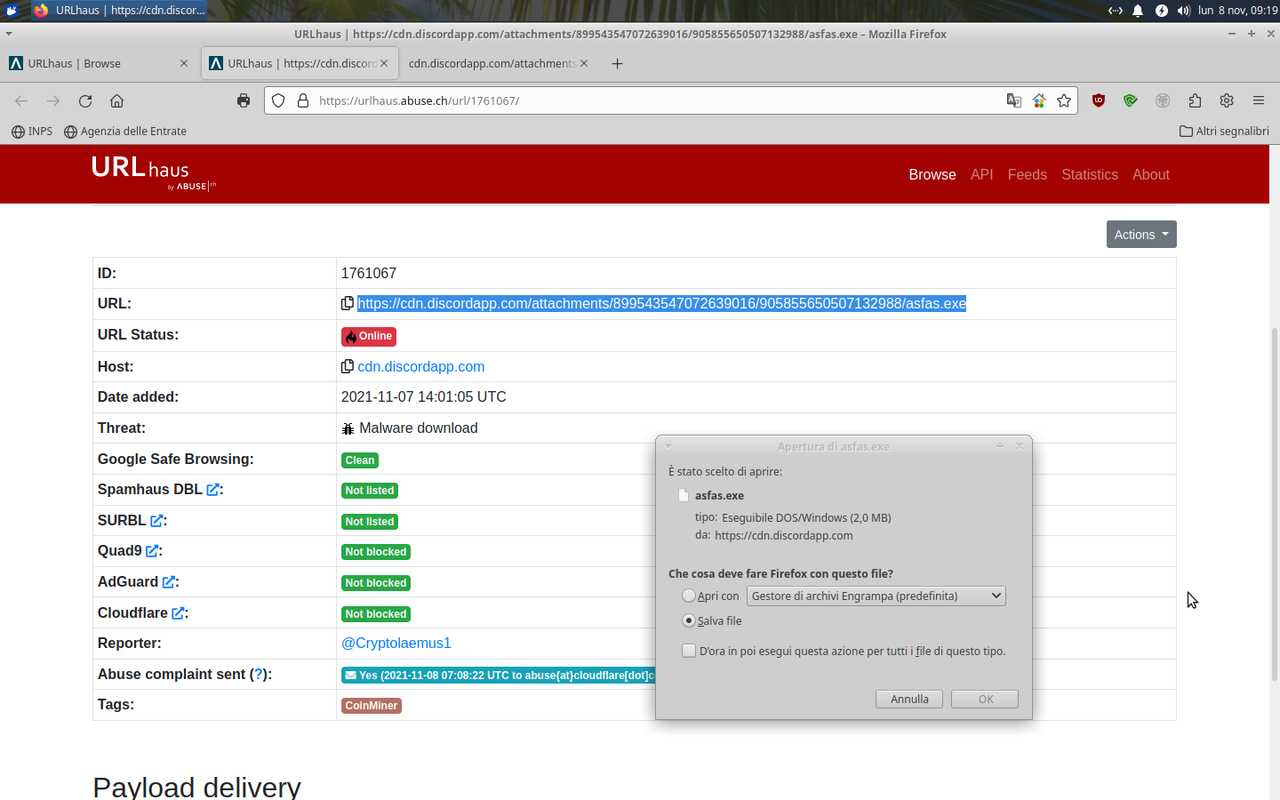Open the INPS bookmark
The width and height of the screenshot is (1280, 800).
coord(32,131)
